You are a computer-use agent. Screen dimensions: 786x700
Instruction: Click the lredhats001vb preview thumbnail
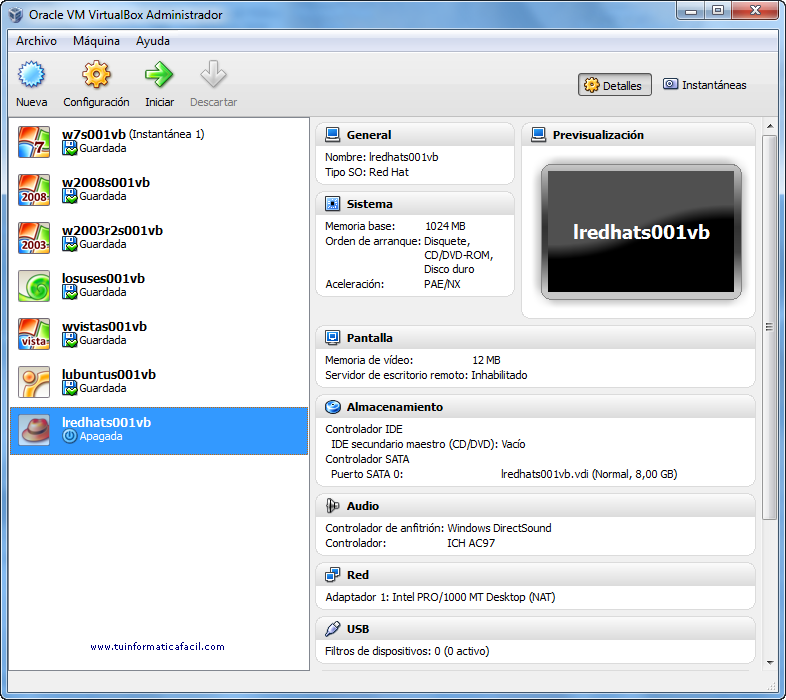641,232
